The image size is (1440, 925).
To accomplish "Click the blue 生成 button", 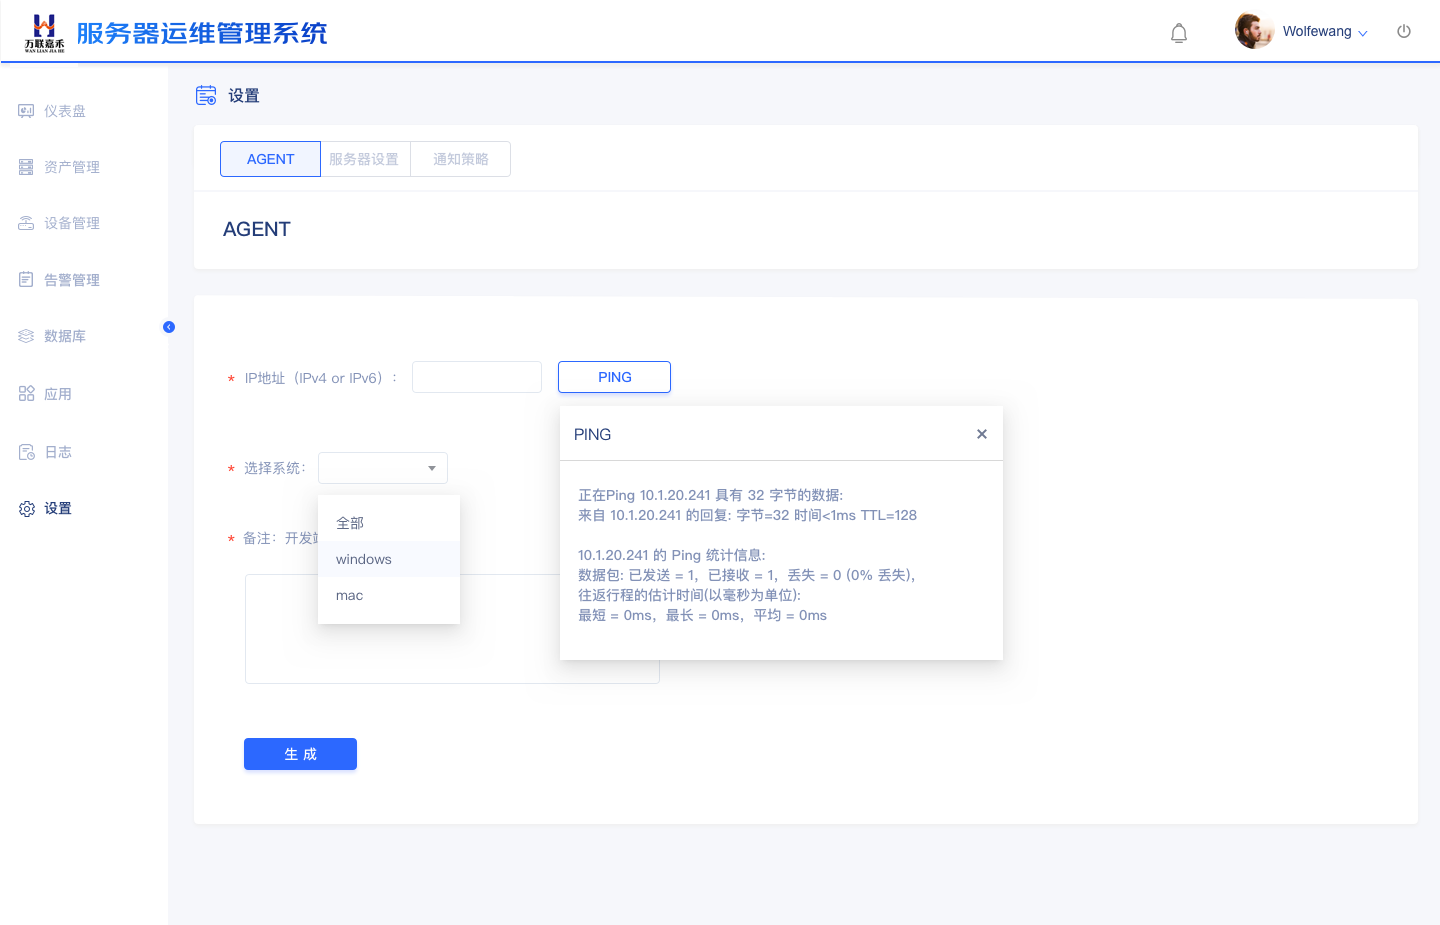I will pos(300,754).
